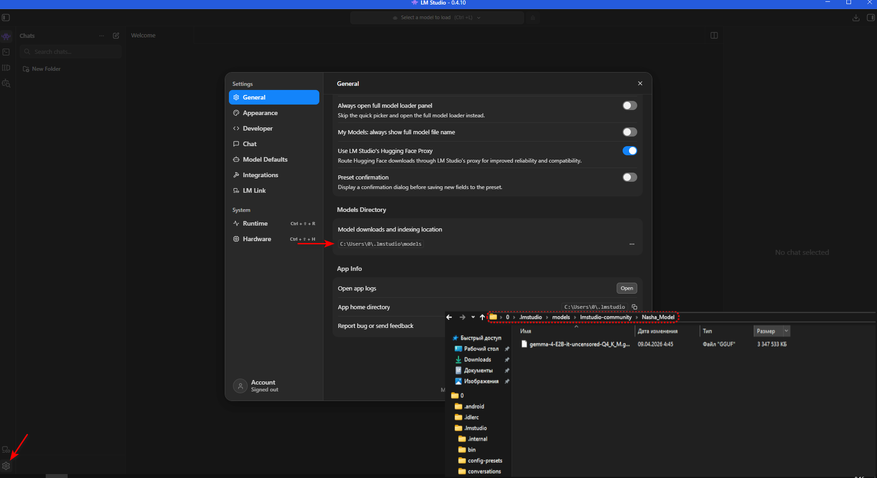Open the Chat settings section
The height and width of the screenshot is (478, 877).
click(274, 144)
